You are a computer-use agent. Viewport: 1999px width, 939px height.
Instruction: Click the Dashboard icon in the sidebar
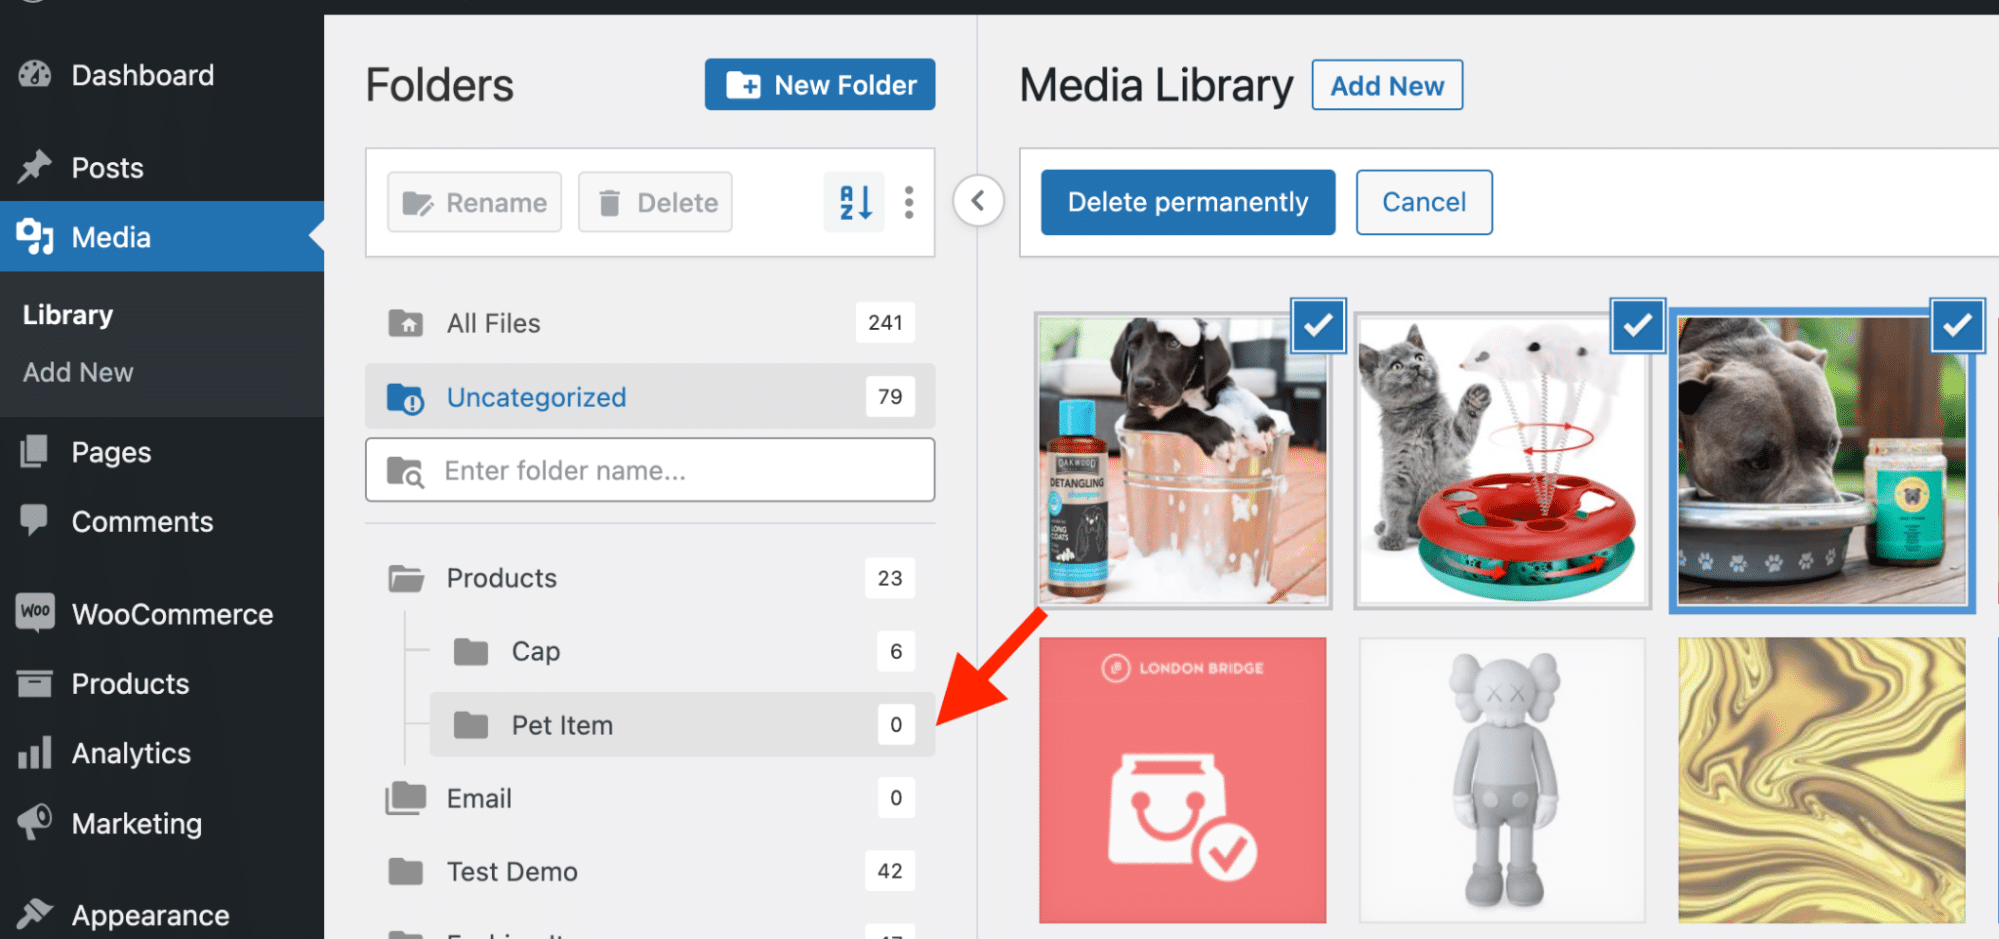tap(34, 74)
